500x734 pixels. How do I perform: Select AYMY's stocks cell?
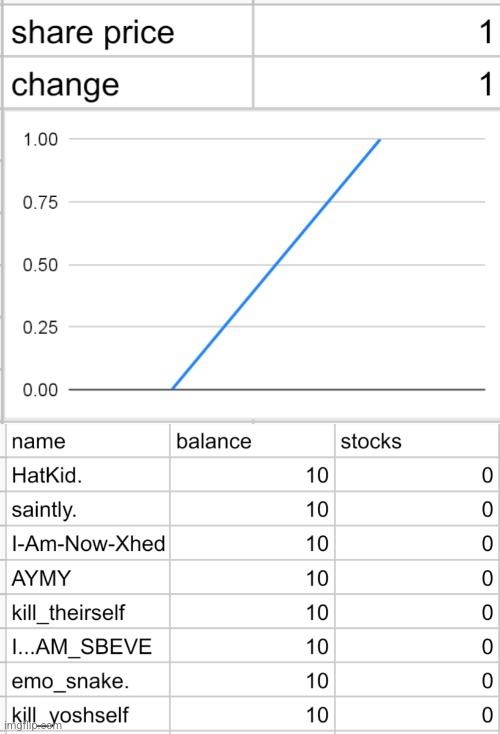(x=417, y=578)
